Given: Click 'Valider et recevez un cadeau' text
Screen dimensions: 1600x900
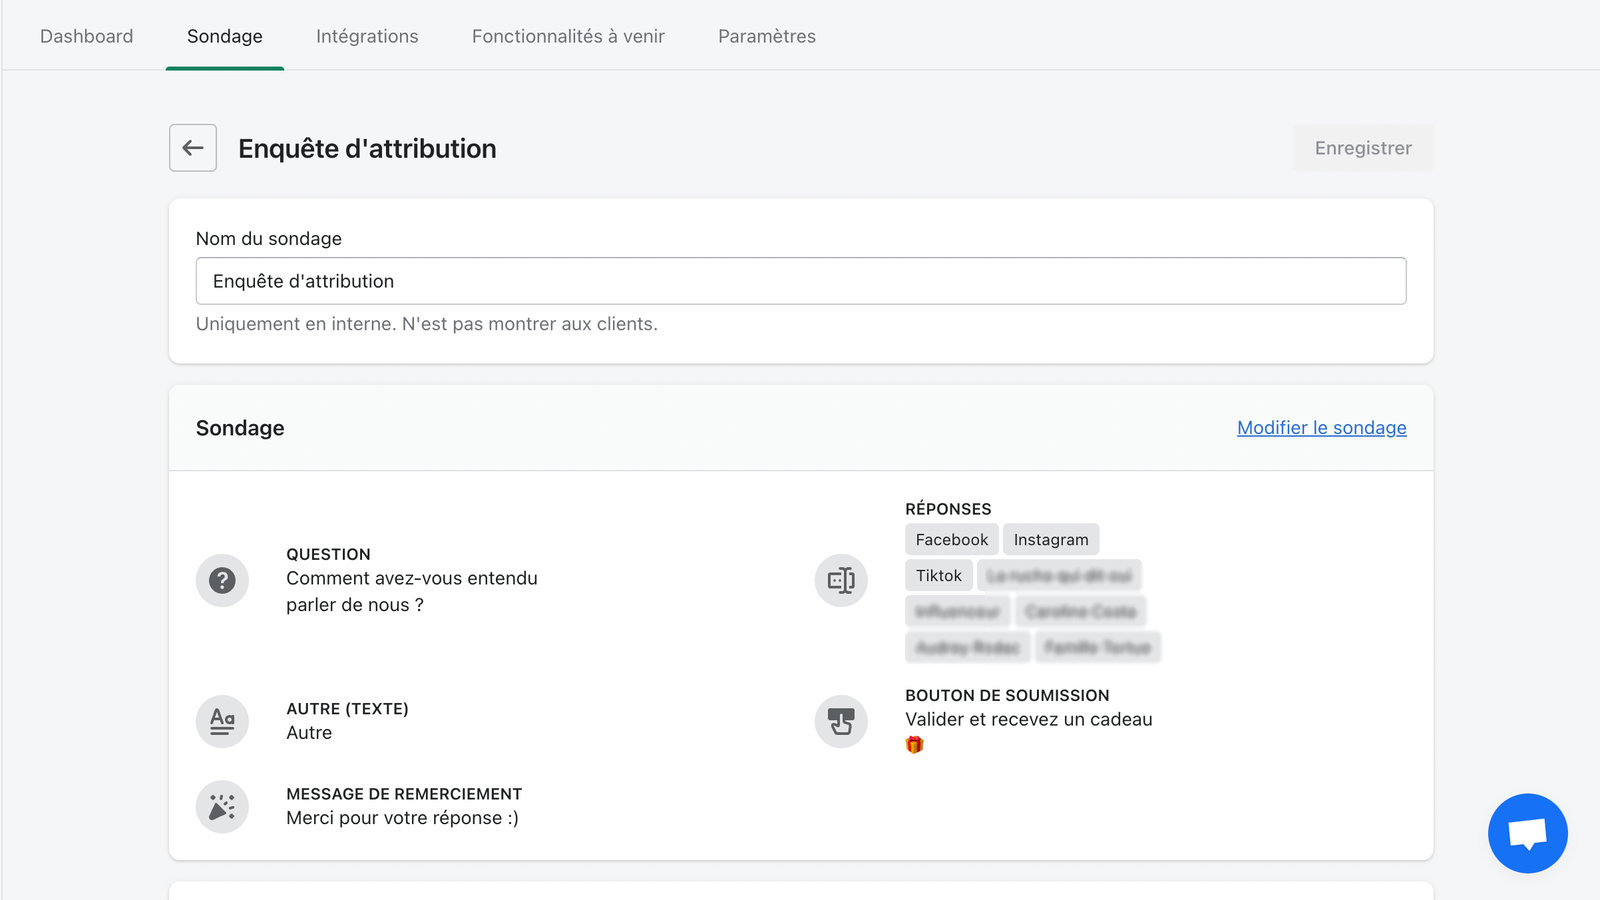Looking at the screenshot, I should 1029,720.
